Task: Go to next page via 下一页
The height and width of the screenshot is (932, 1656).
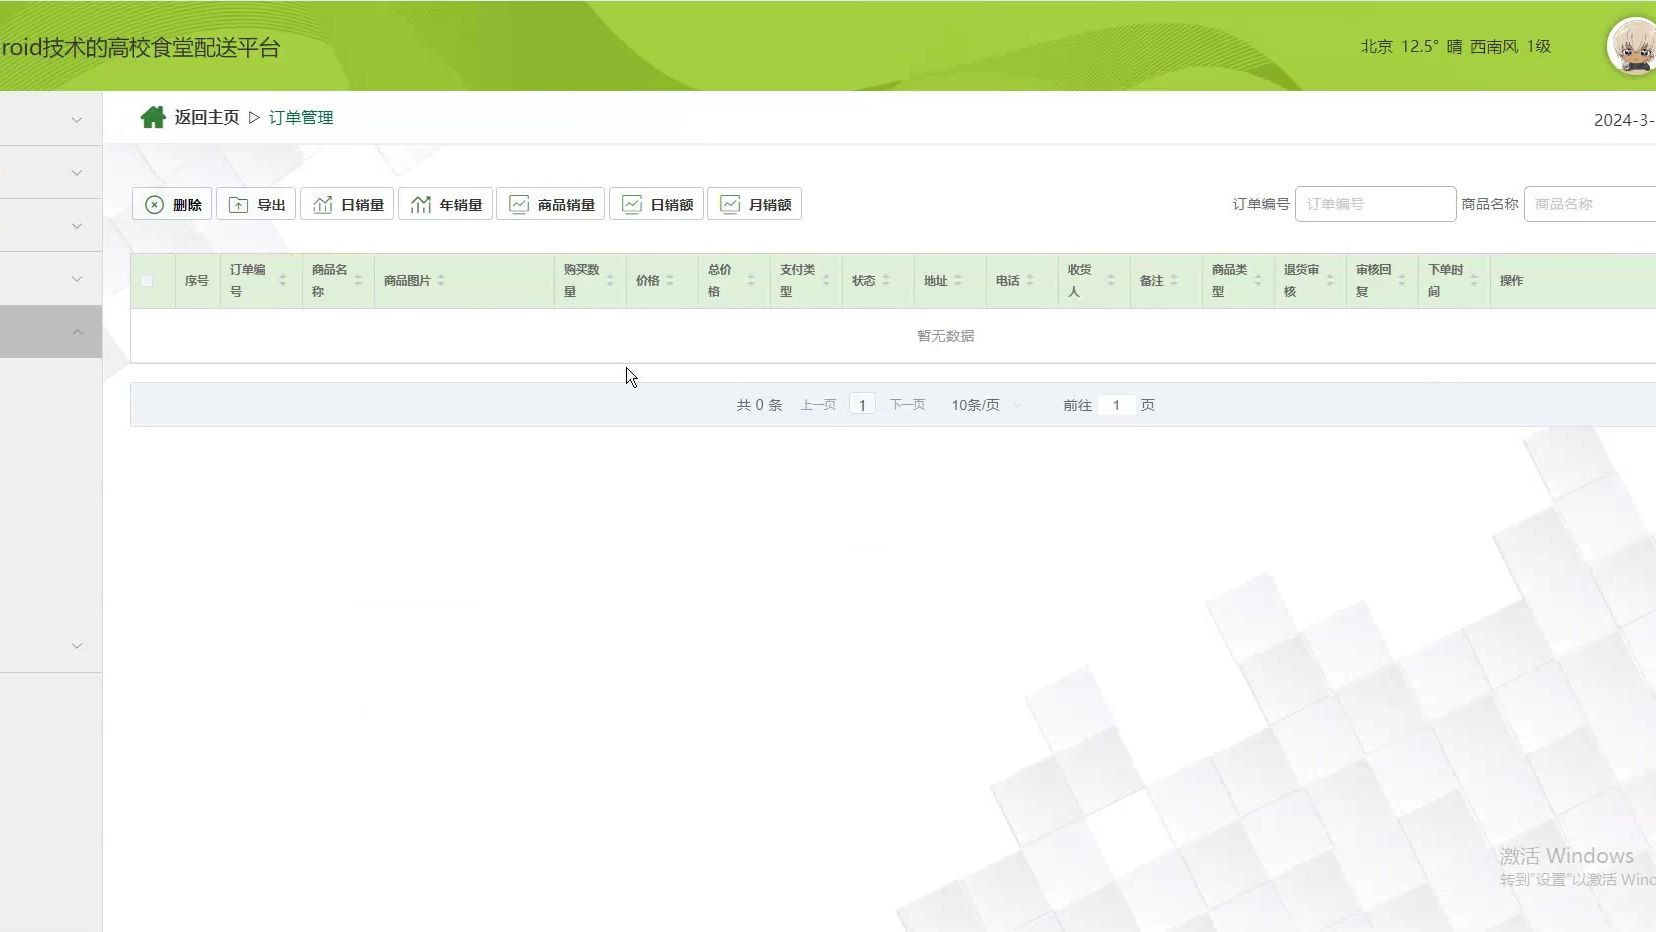Action: point(907,405)
